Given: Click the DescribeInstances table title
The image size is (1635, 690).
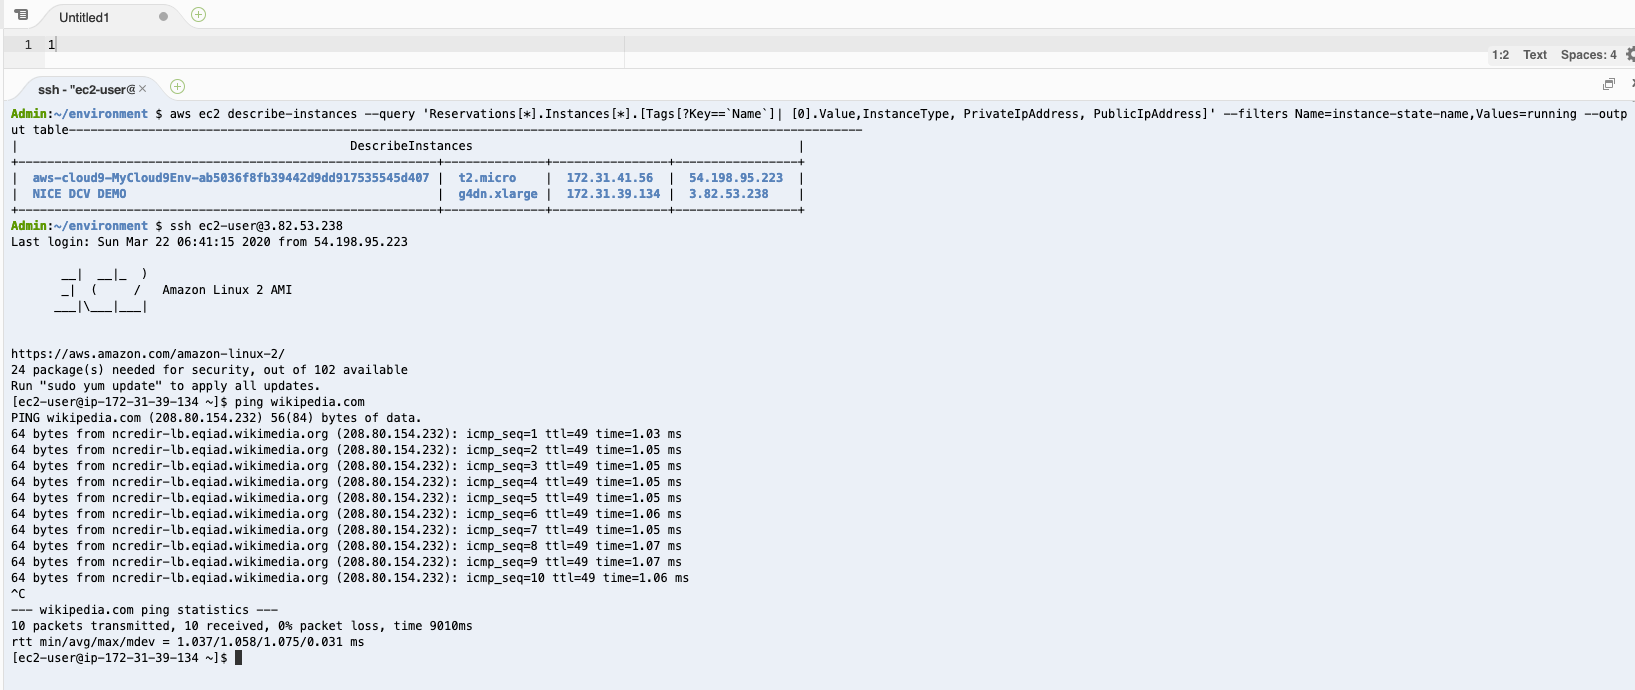Looking at the screenshot, I should tap(411, 146).
